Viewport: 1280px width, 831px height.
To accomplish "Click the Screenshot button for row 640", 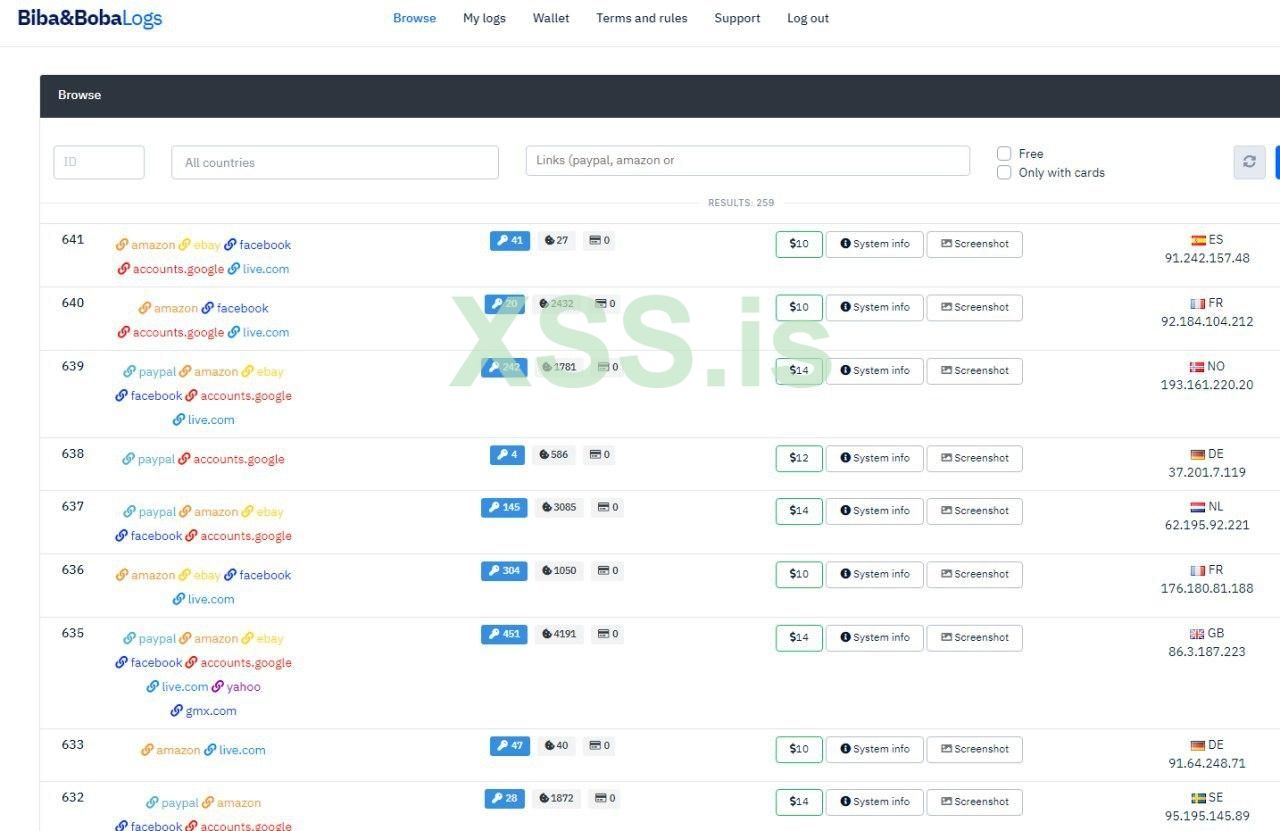I will [975, 307].
